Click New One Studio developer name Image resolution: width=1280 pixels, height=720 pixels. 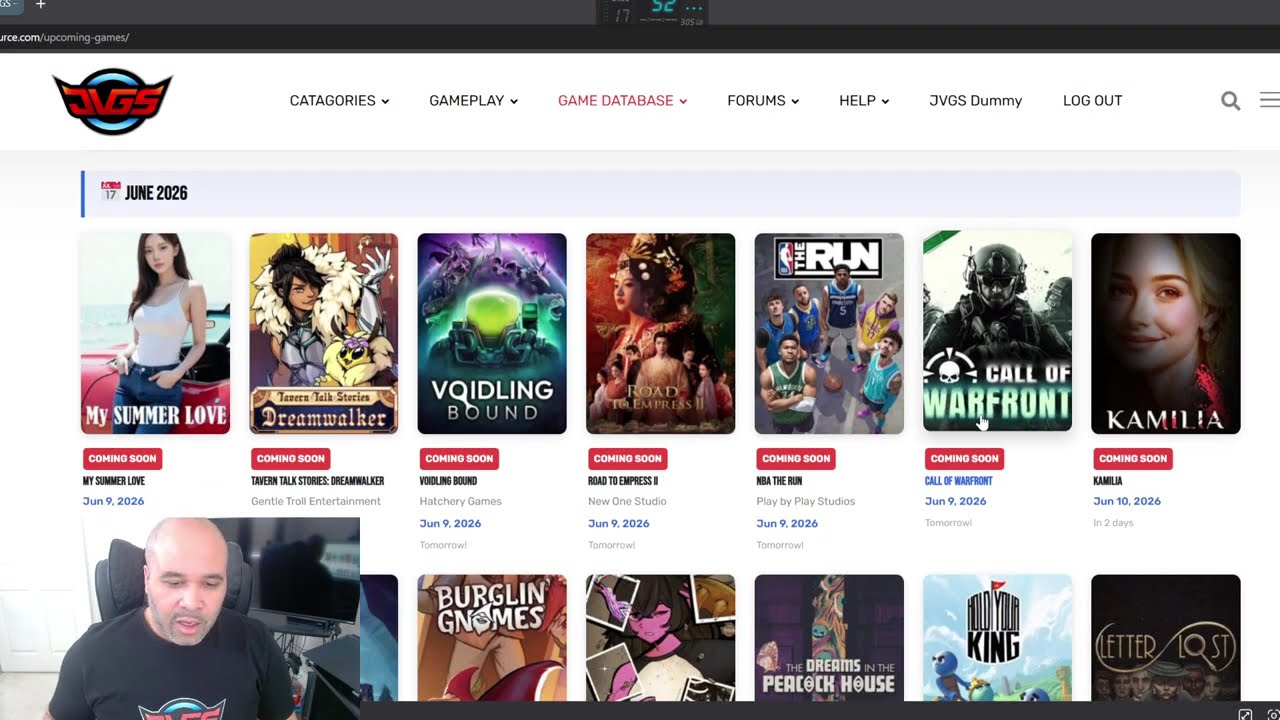coord(627,501)
